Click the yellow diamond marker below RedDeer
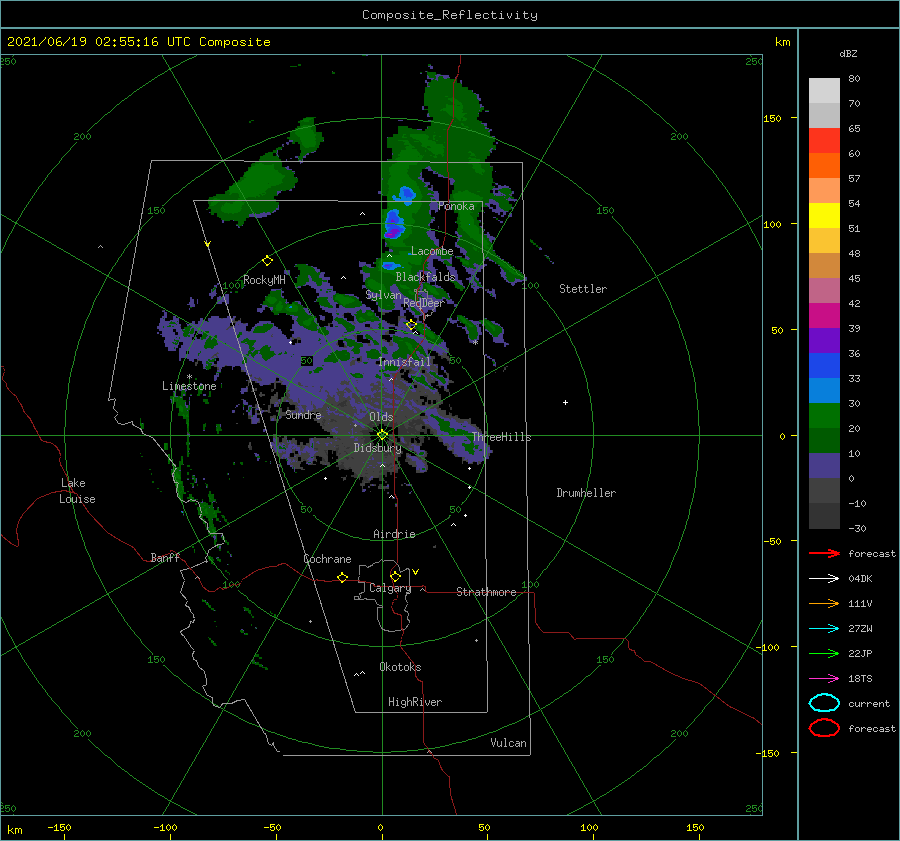Screen dimensions: 900x841 tap(411, 325)
